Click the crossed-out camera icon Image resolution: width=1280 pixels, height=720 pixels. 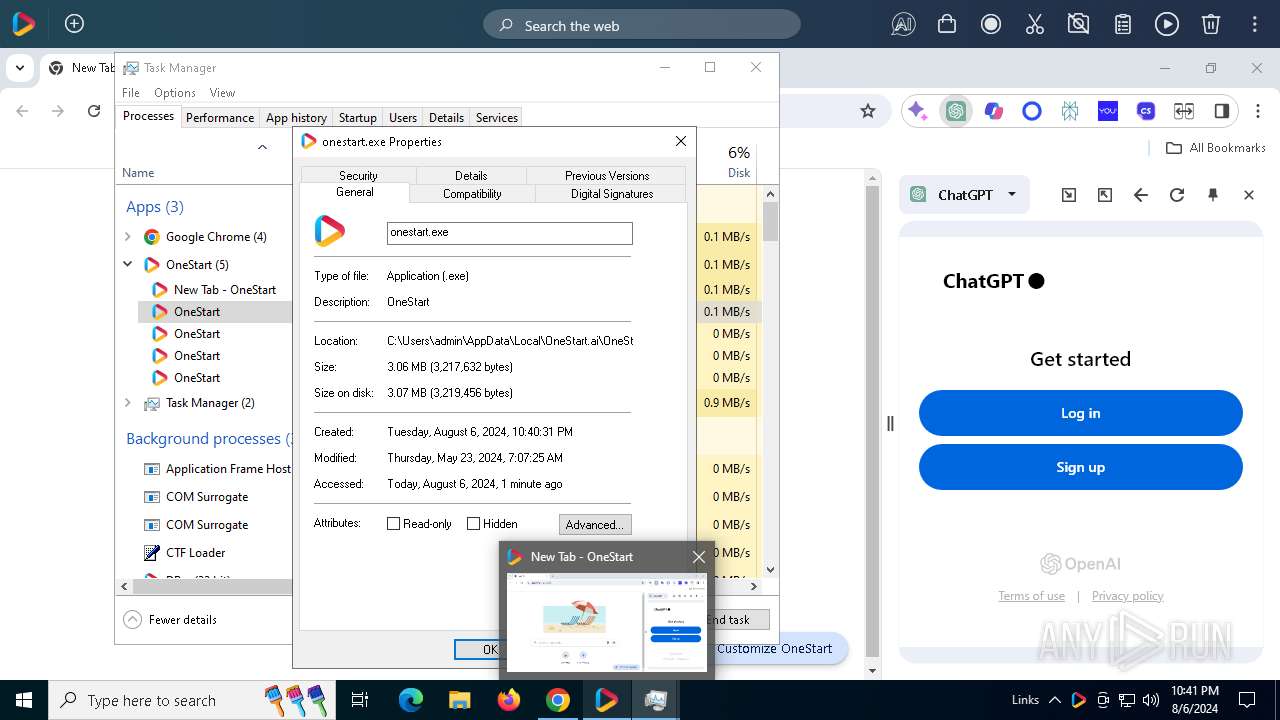[1079, 25]
